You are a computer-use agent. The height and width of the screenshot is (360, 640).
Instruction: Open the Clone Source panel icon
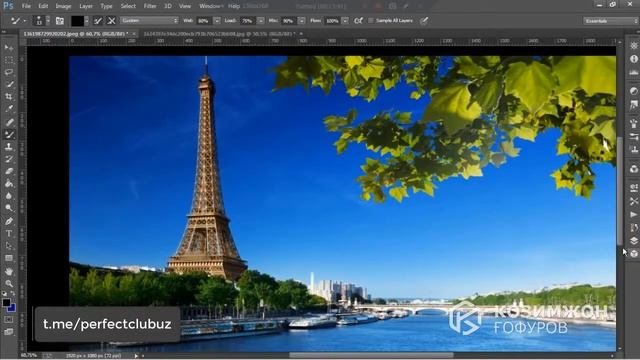633,150
